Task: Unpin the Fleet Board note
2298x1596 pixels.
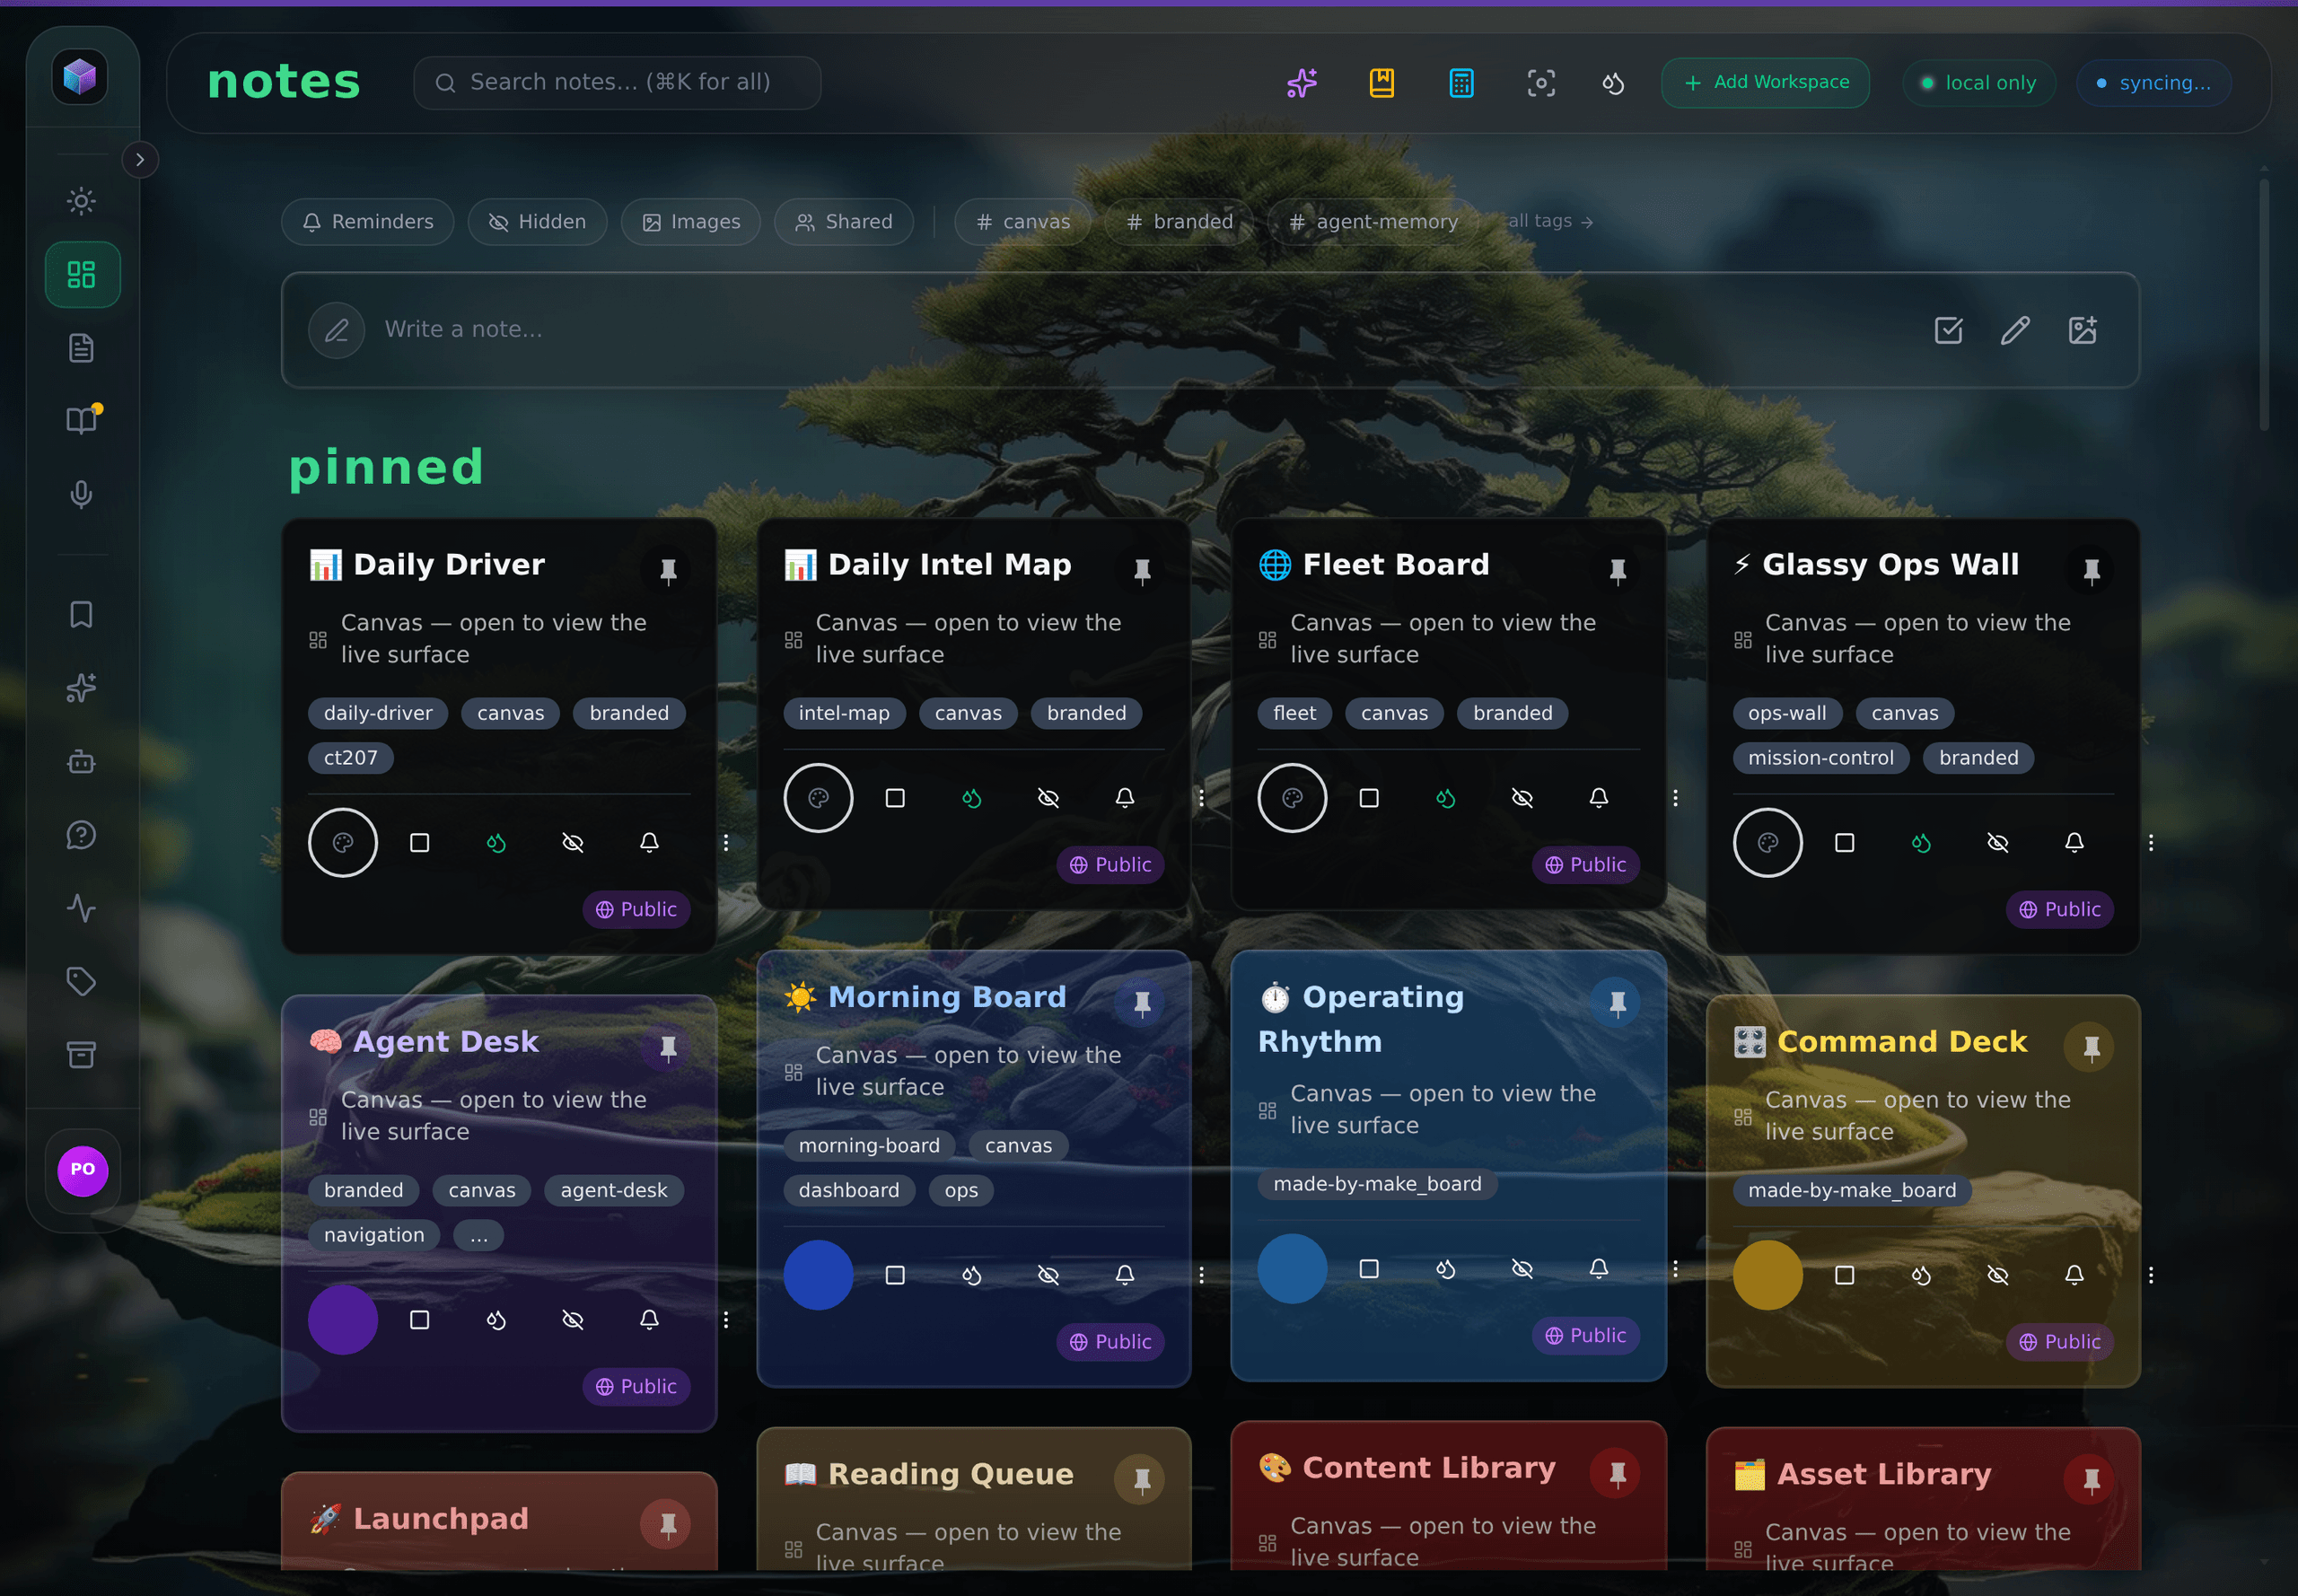Action: (x=1617, y=570)
